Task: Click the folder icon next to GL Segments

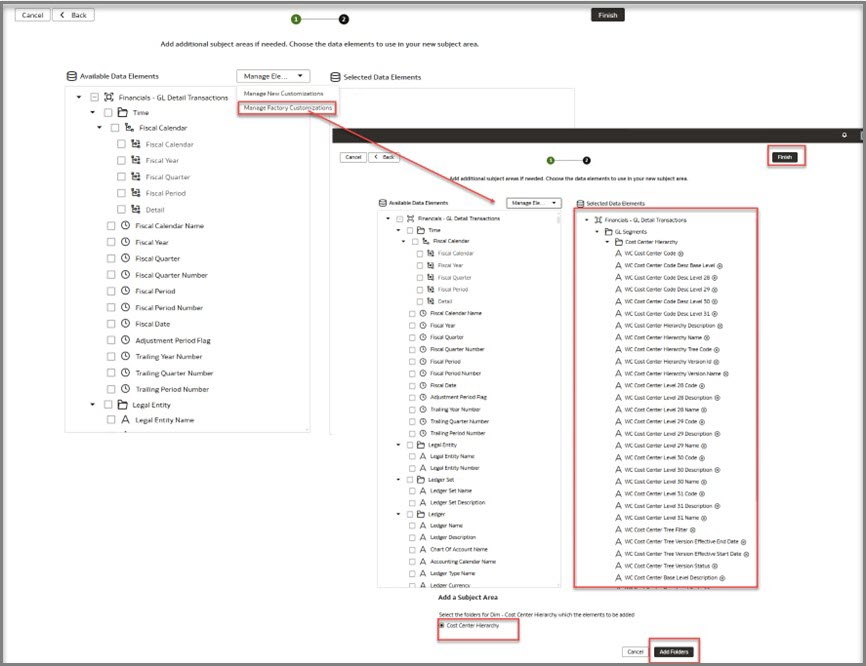Action: 608,231
